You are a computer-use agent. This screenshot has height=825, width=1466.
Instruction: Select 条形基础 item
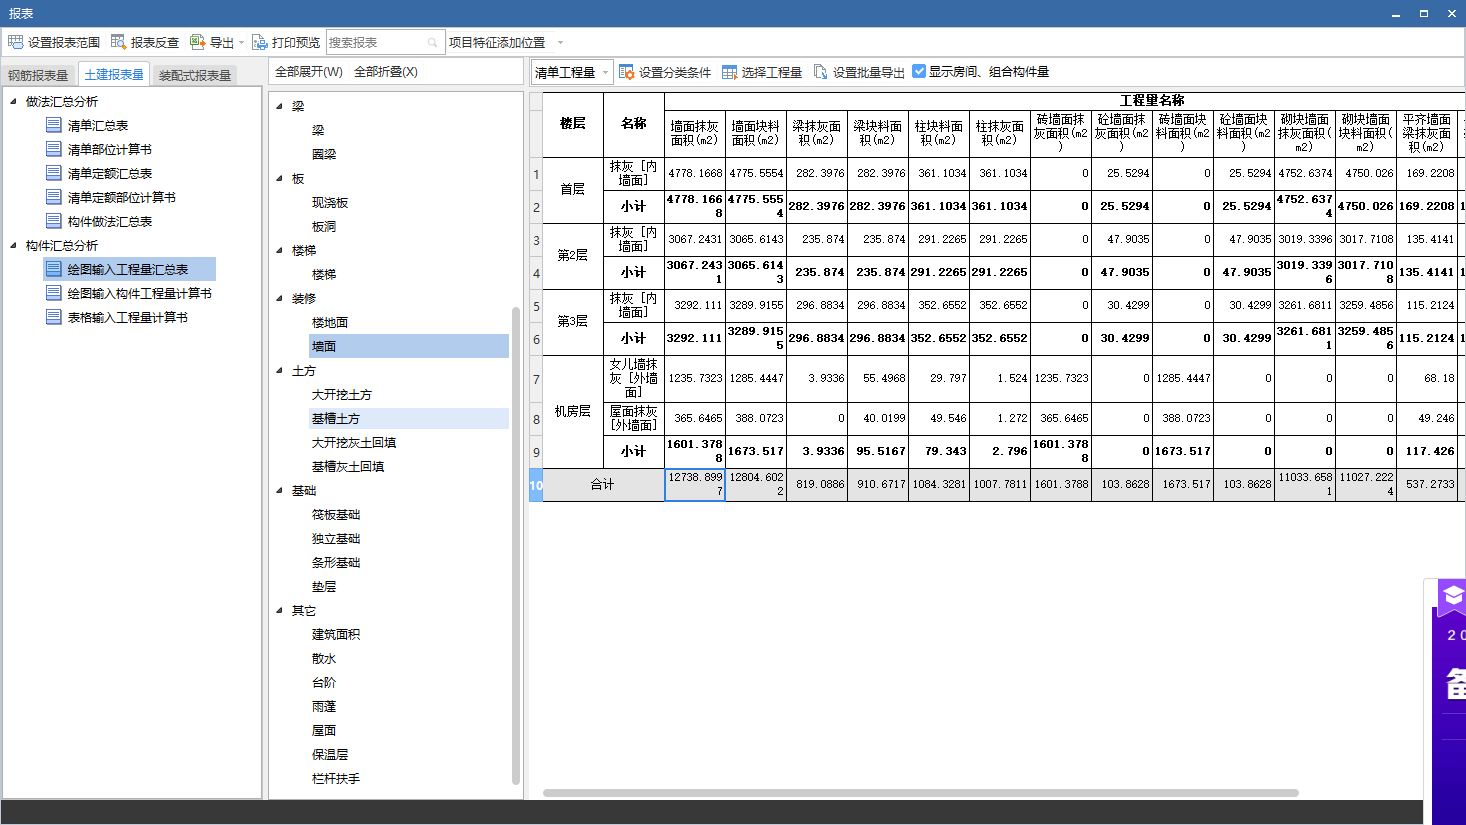[336, 562]
